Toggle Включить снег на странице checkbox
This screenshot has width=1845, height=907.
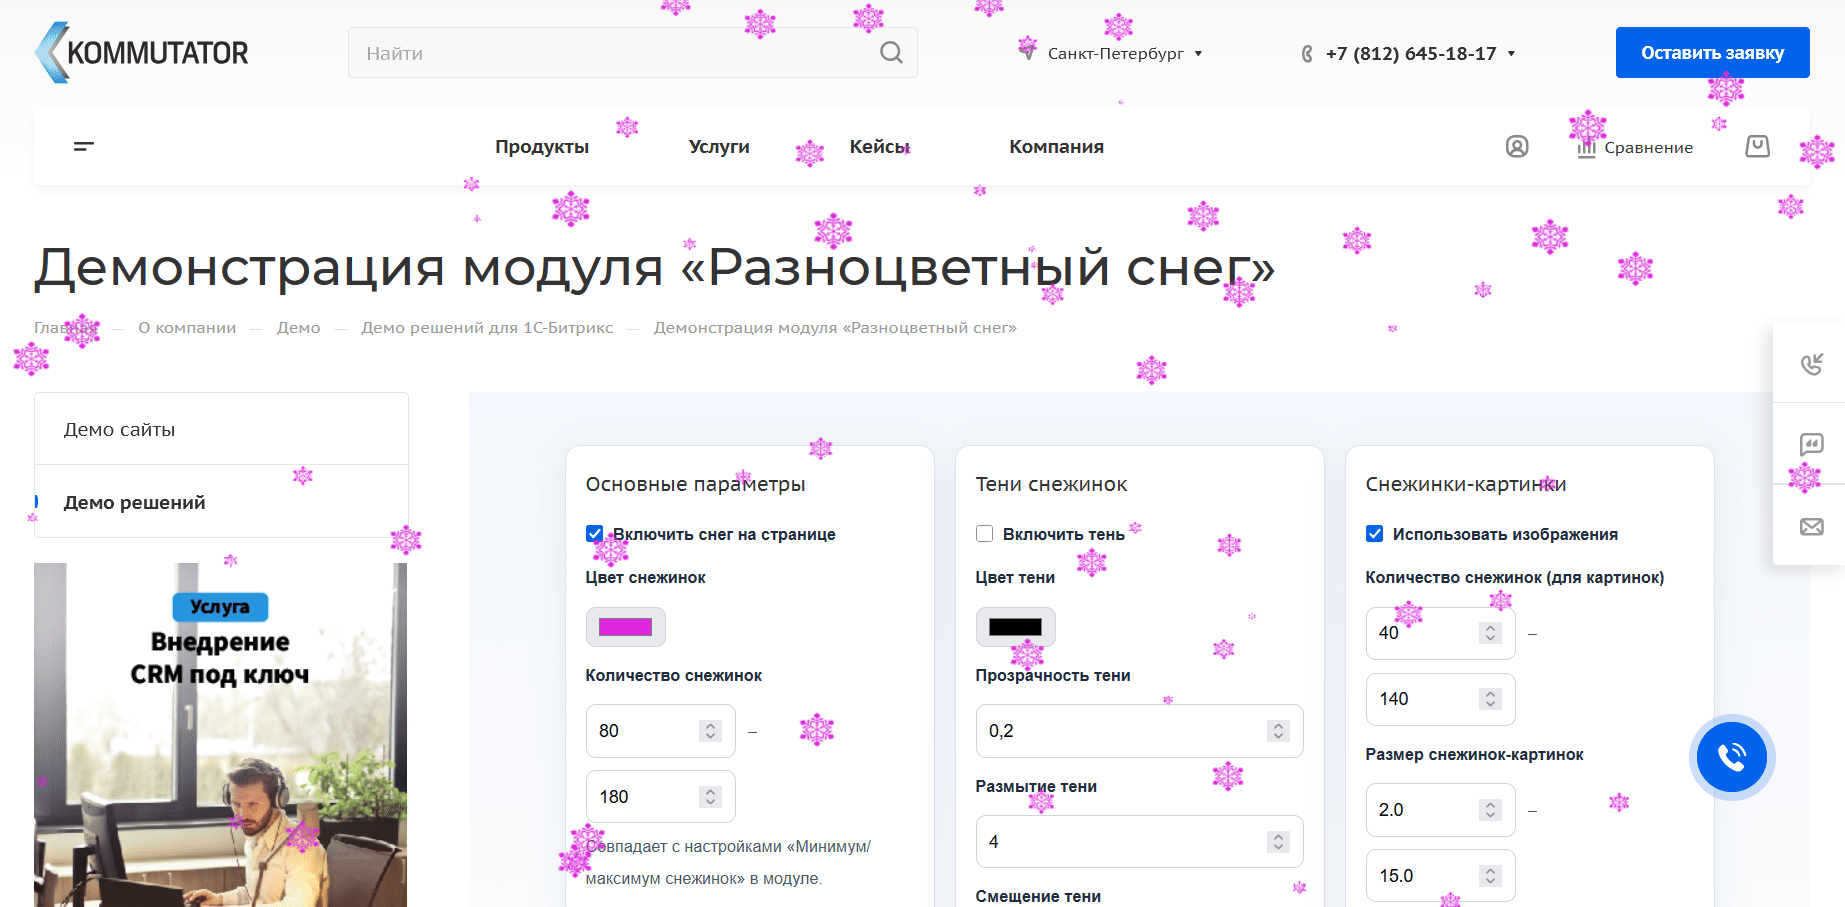click(x=594, y=534)
